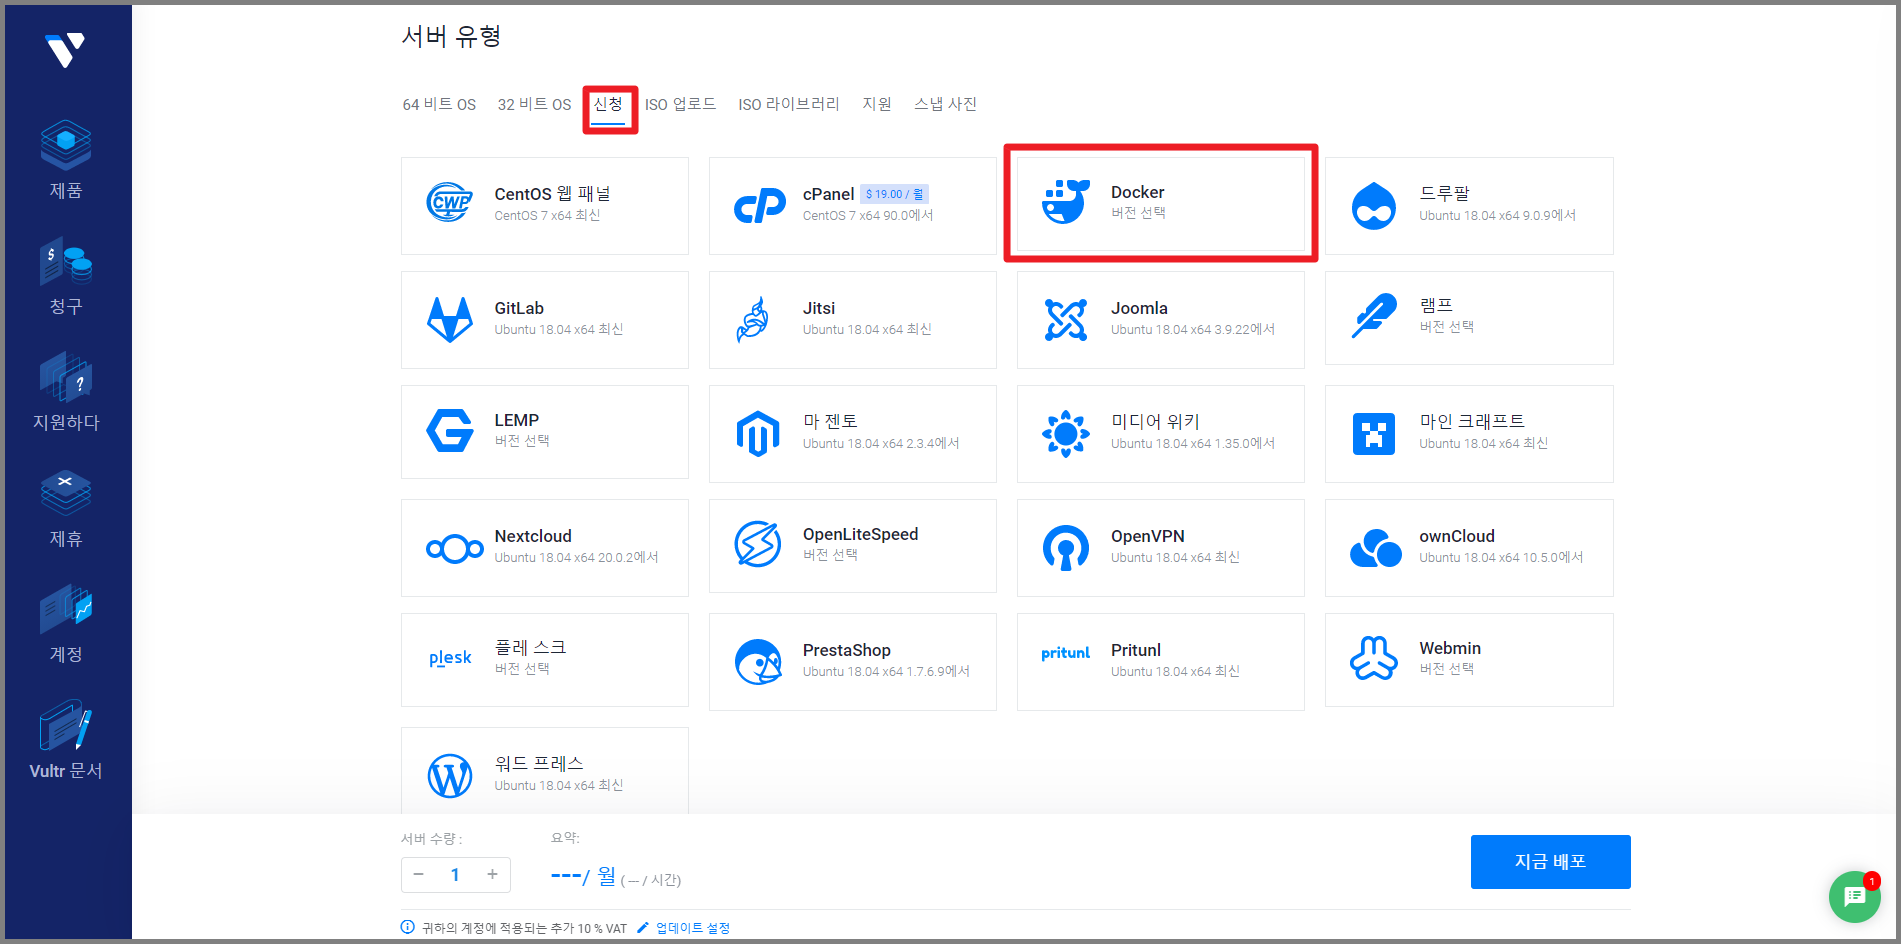Click the OpenVPN card title
The image size is (1901, 944).
(x=1147, y=536)
